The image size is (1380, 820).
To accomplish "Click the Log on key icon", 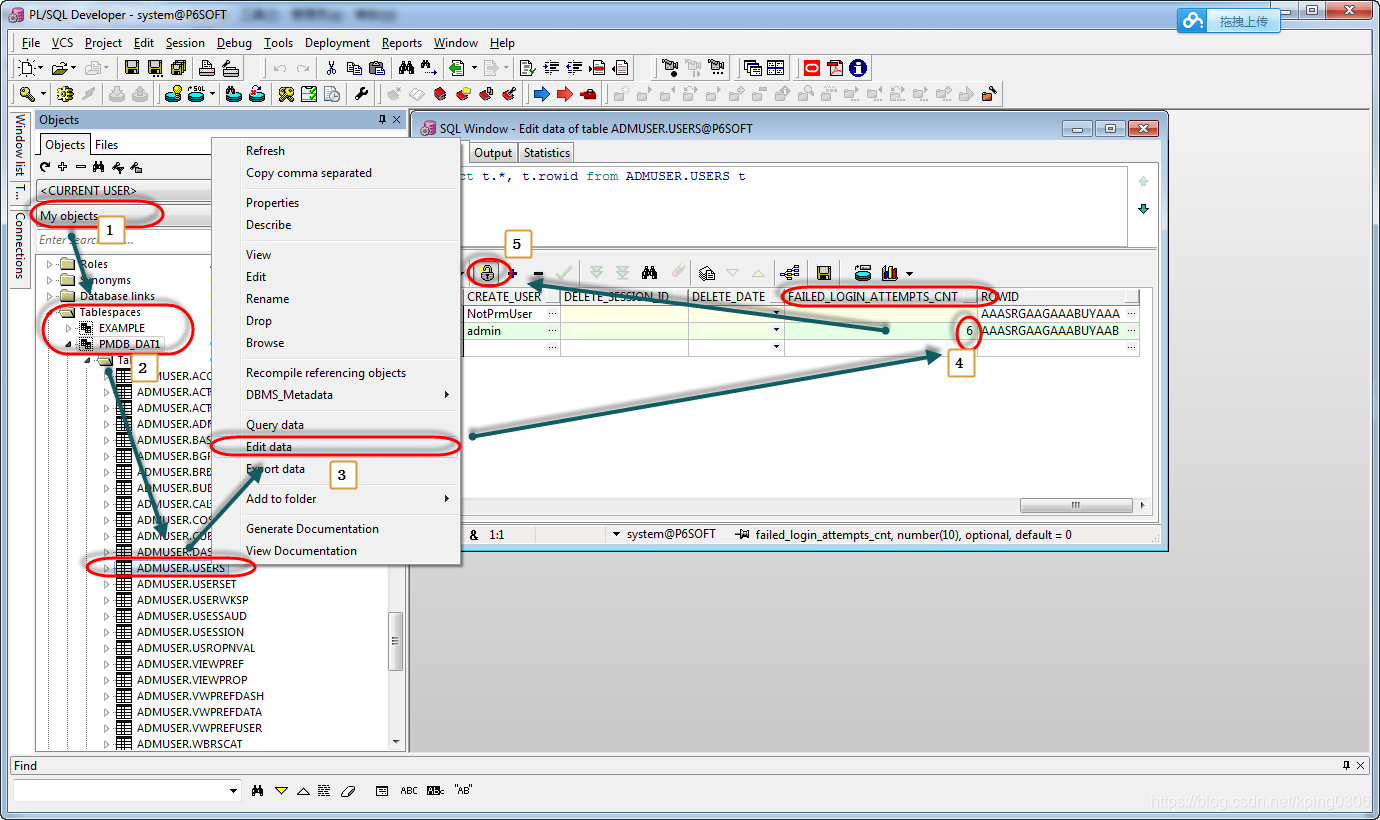I will pyautogui.click(x=27, y=94).
